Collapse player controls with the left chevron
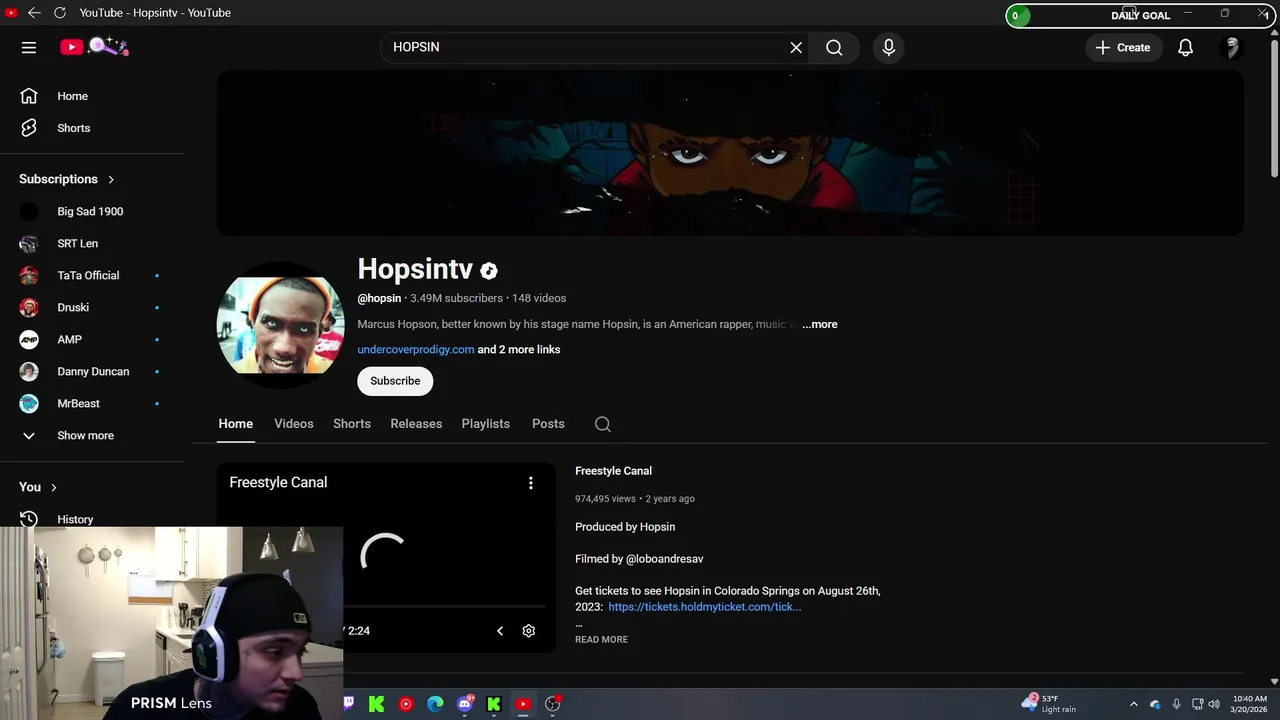The height and width of the screenshot is (720, 1280). click(x=500, y=631)
